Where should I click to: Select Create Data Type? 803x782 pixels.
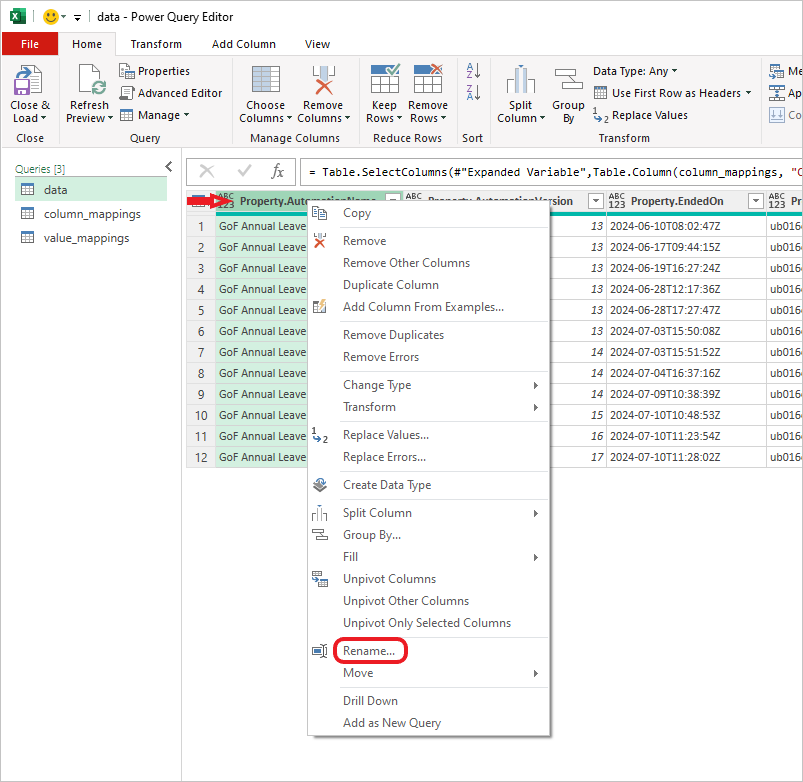429,485
